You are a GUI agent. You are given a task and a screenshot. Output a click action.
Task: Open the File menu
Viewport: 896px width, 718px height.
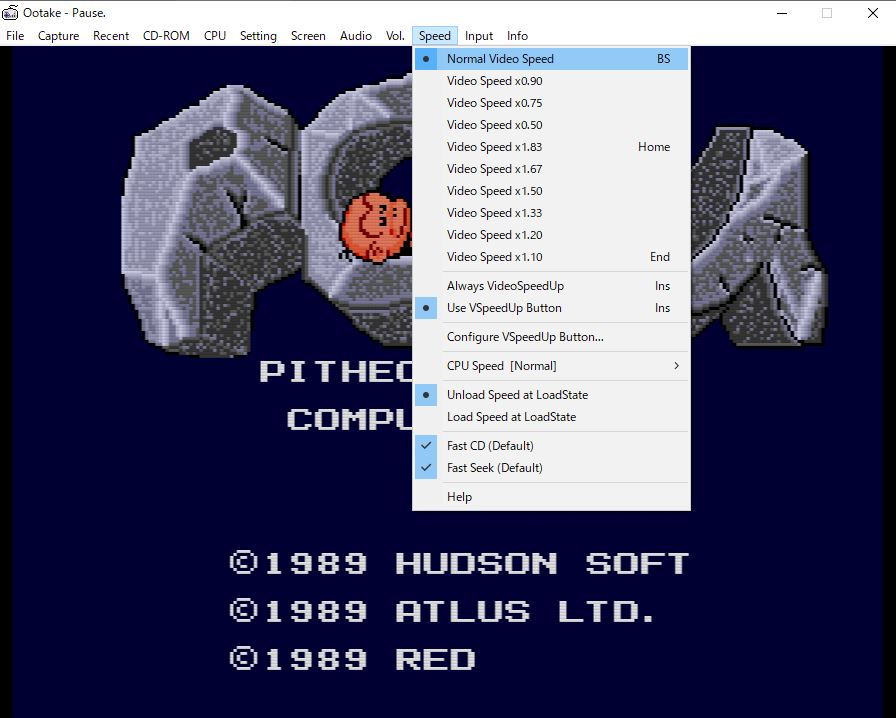pos(15,36)
